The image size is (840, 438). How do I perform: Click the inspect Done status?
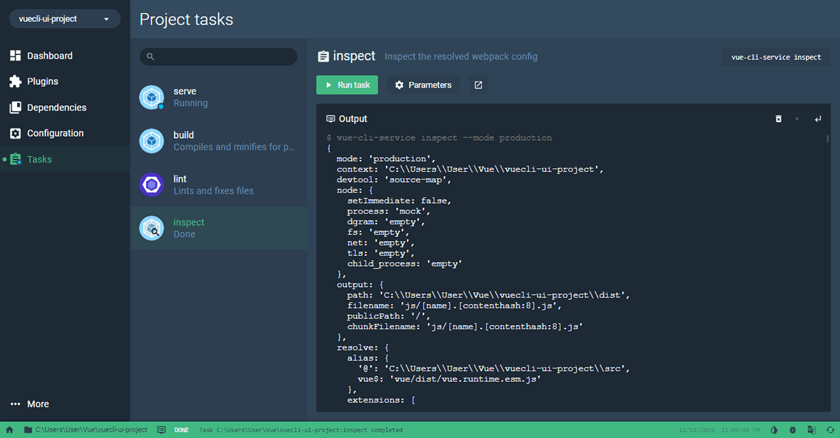coord(184,234)
